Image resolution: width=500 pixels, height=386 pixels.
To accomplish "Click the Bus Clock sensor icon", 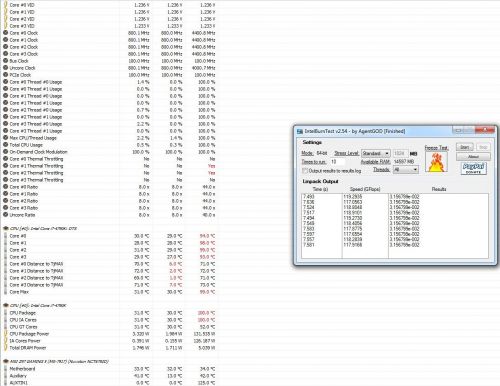I will pos(5,61).
